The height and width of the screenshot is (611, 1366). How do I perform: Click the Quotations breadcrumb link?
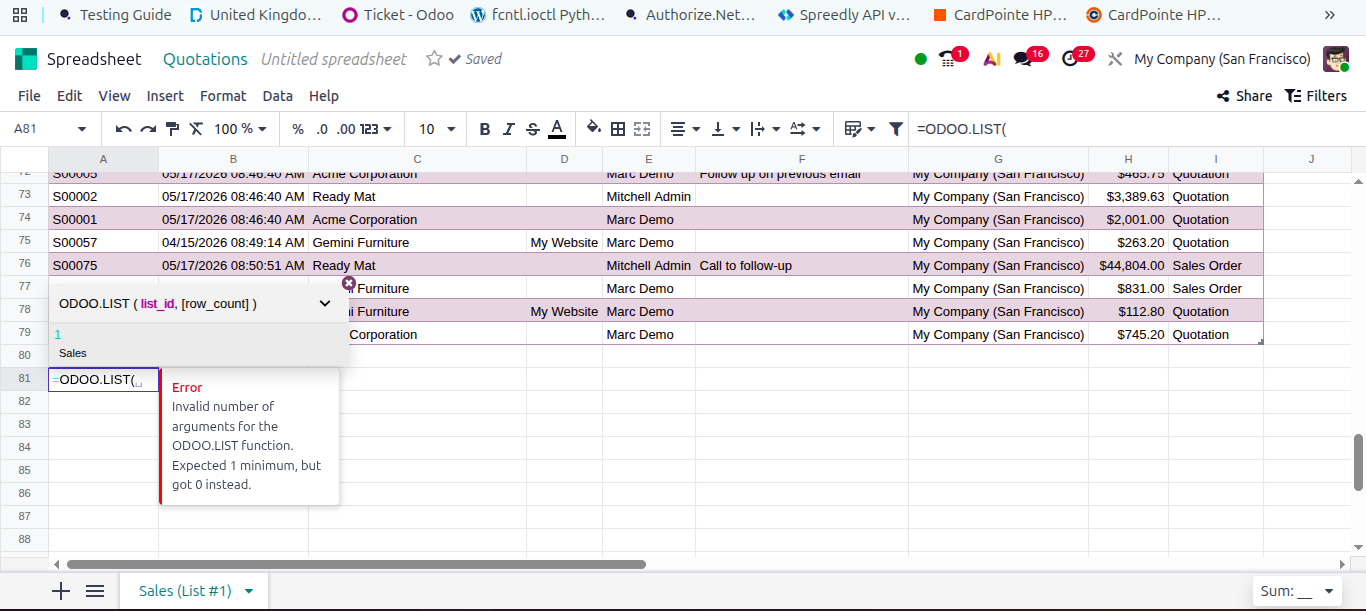[205, 59]
